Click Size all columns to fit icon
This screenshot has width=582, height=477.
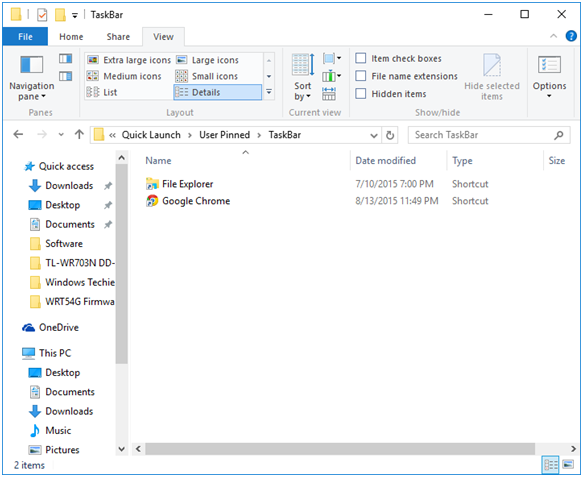[x=329, y=94]
